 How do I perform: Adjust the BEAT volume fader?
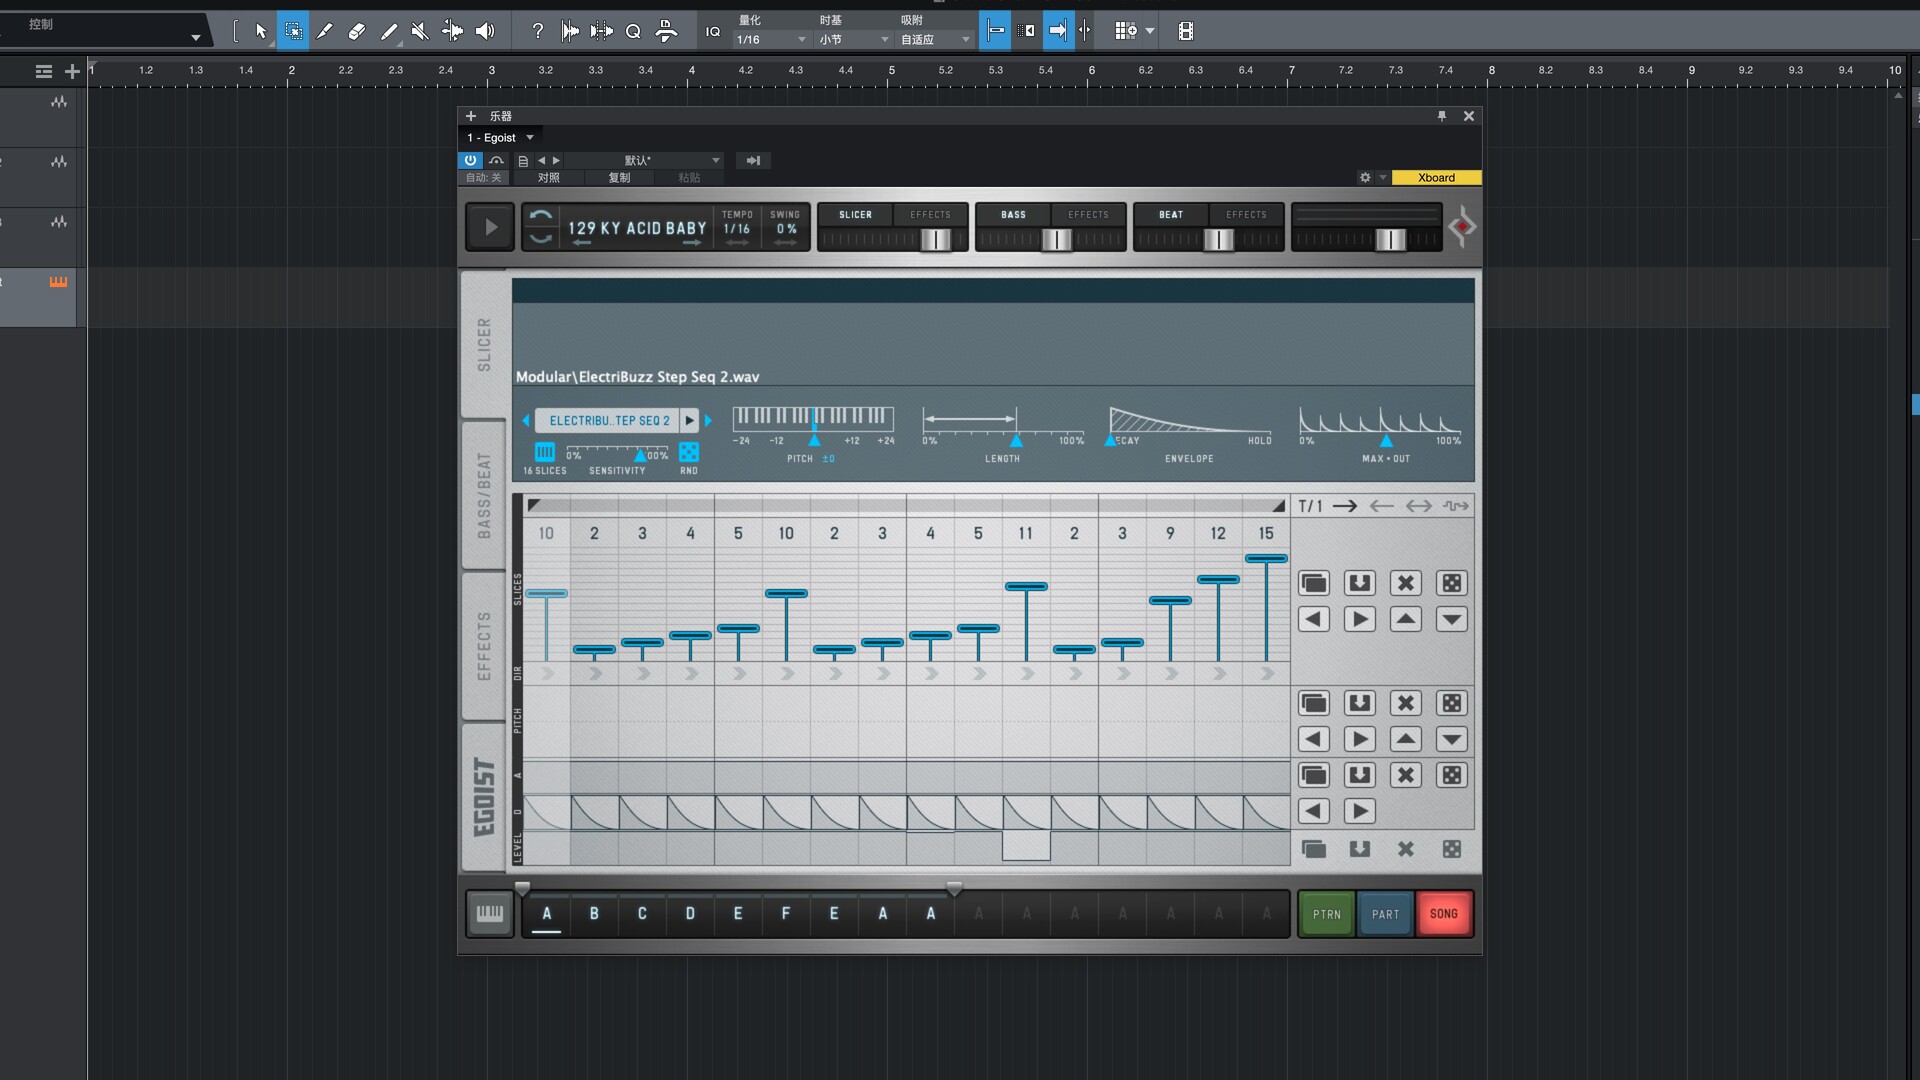pyautogui.click(x=1218, y=239)
